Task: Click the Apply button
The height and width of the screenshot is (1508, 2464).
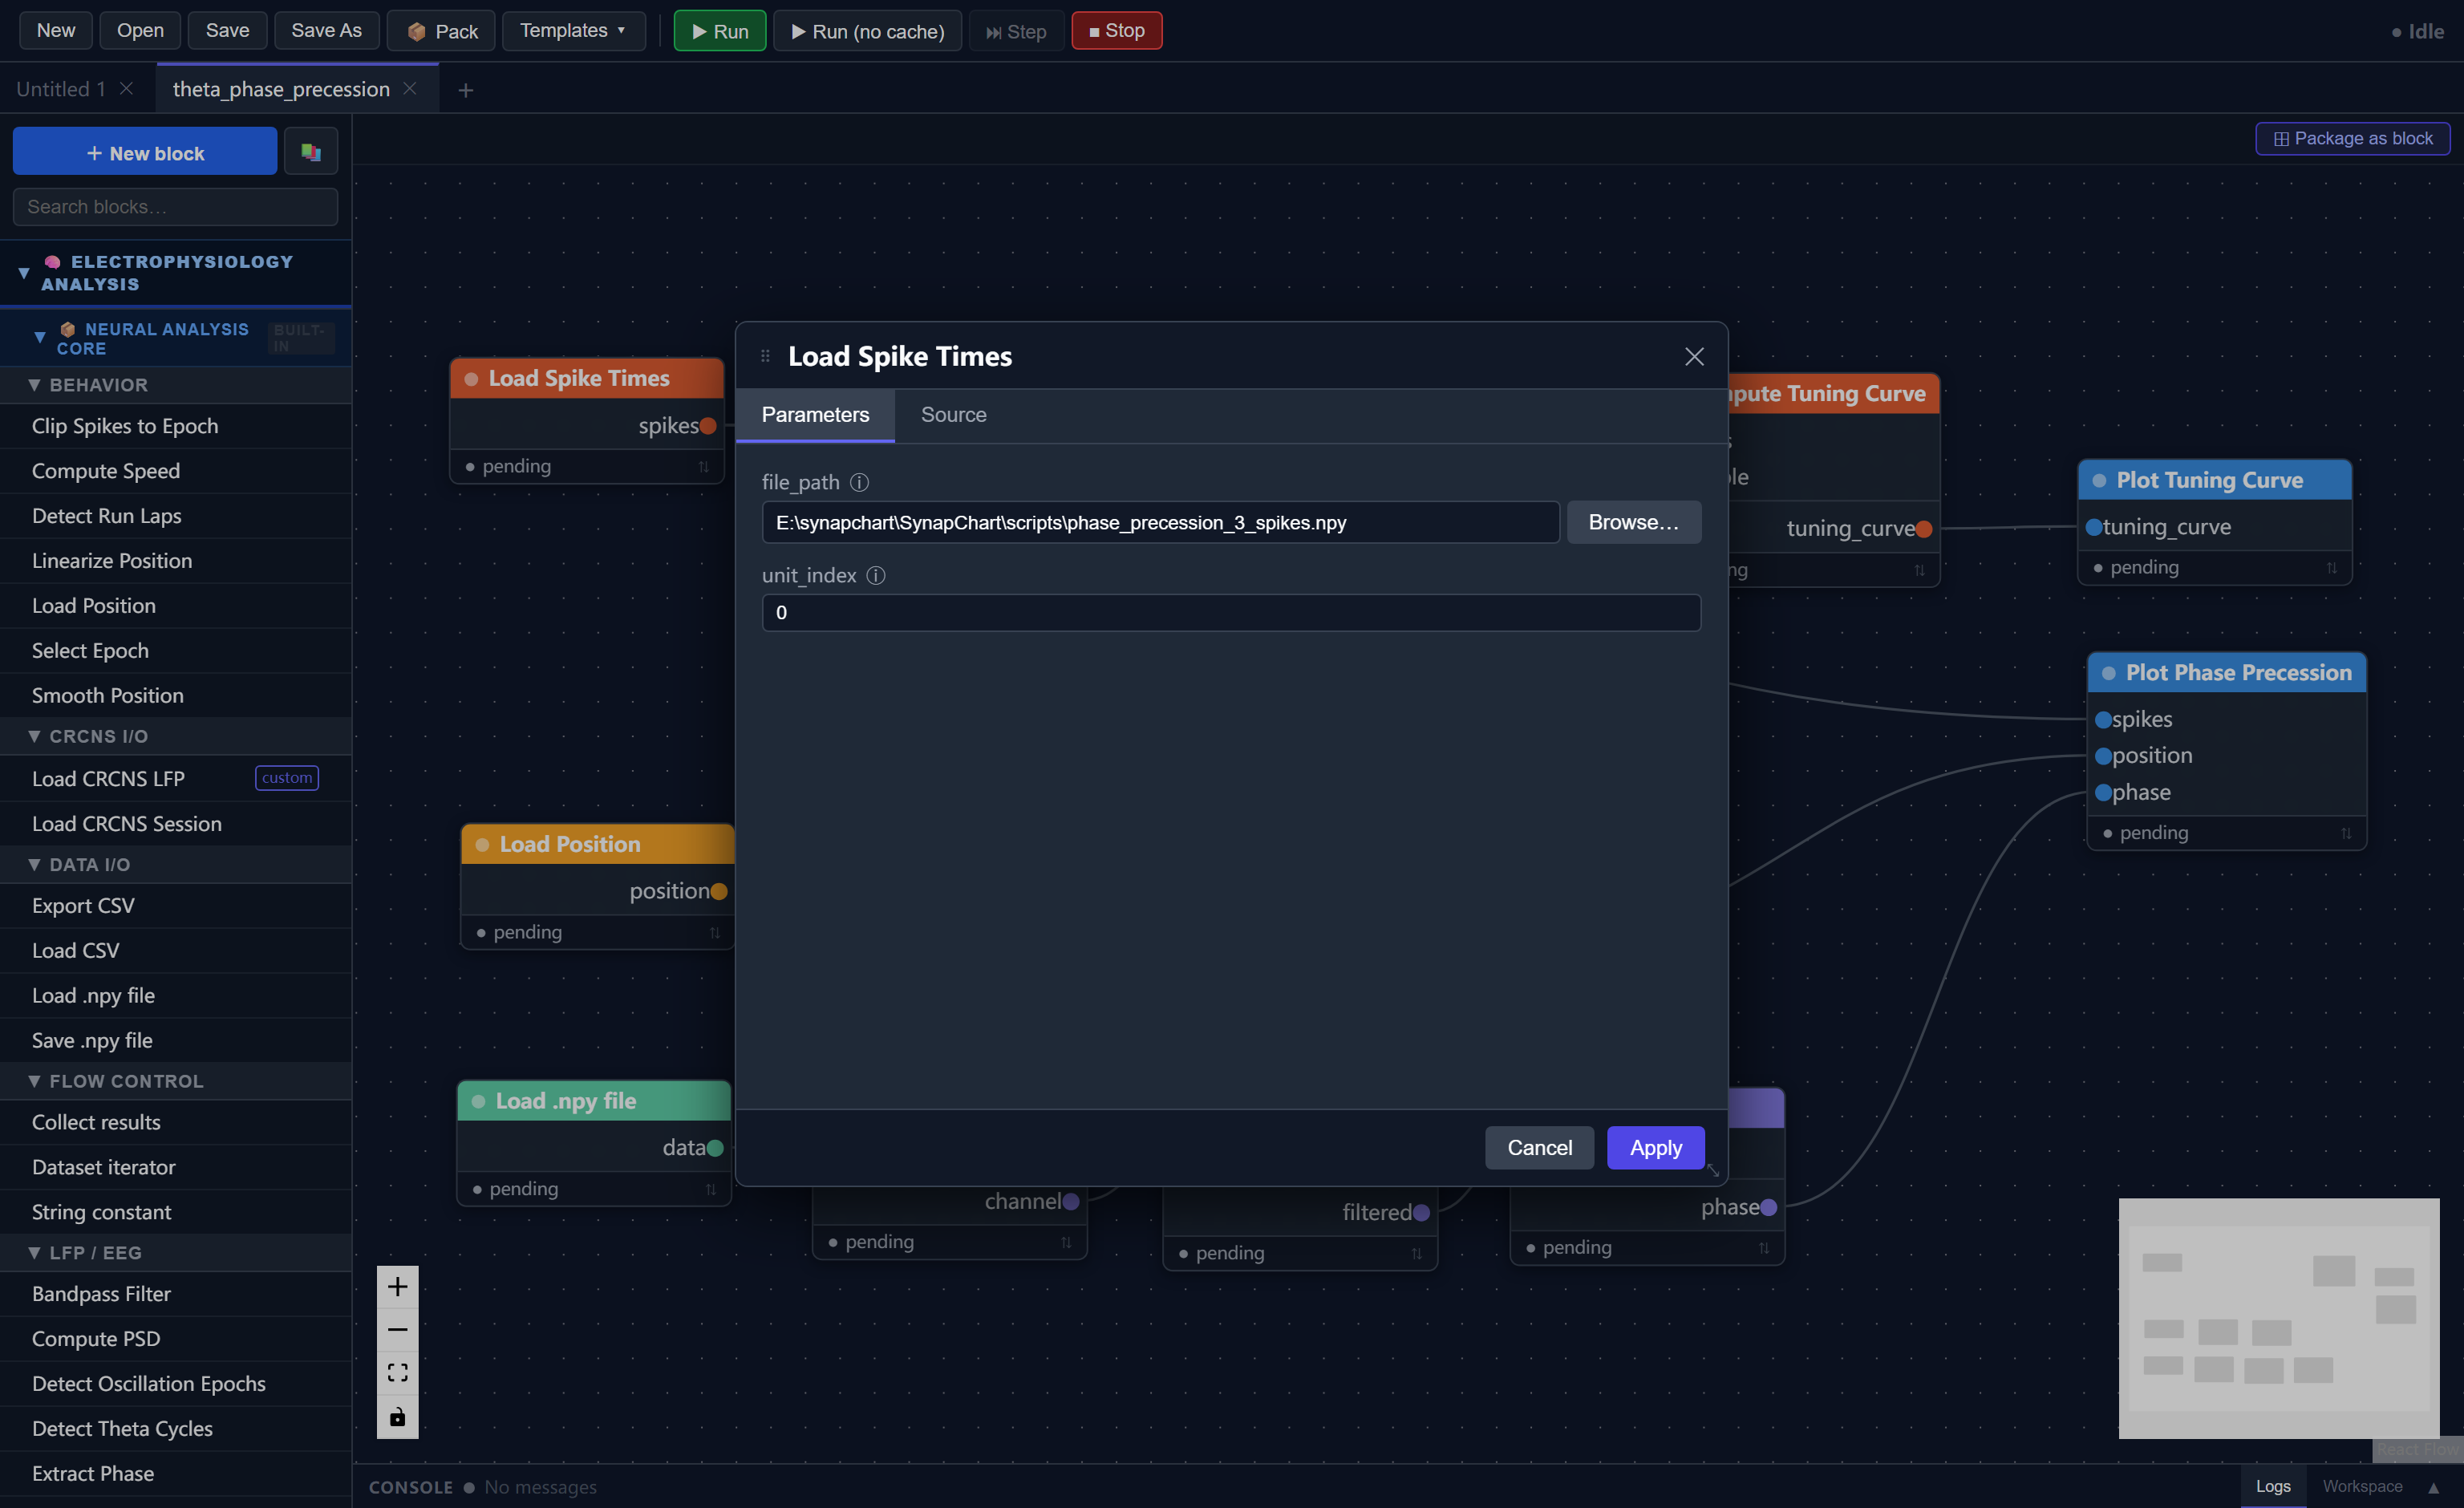Action: pyautogui.click(x=1655, y=1148)
